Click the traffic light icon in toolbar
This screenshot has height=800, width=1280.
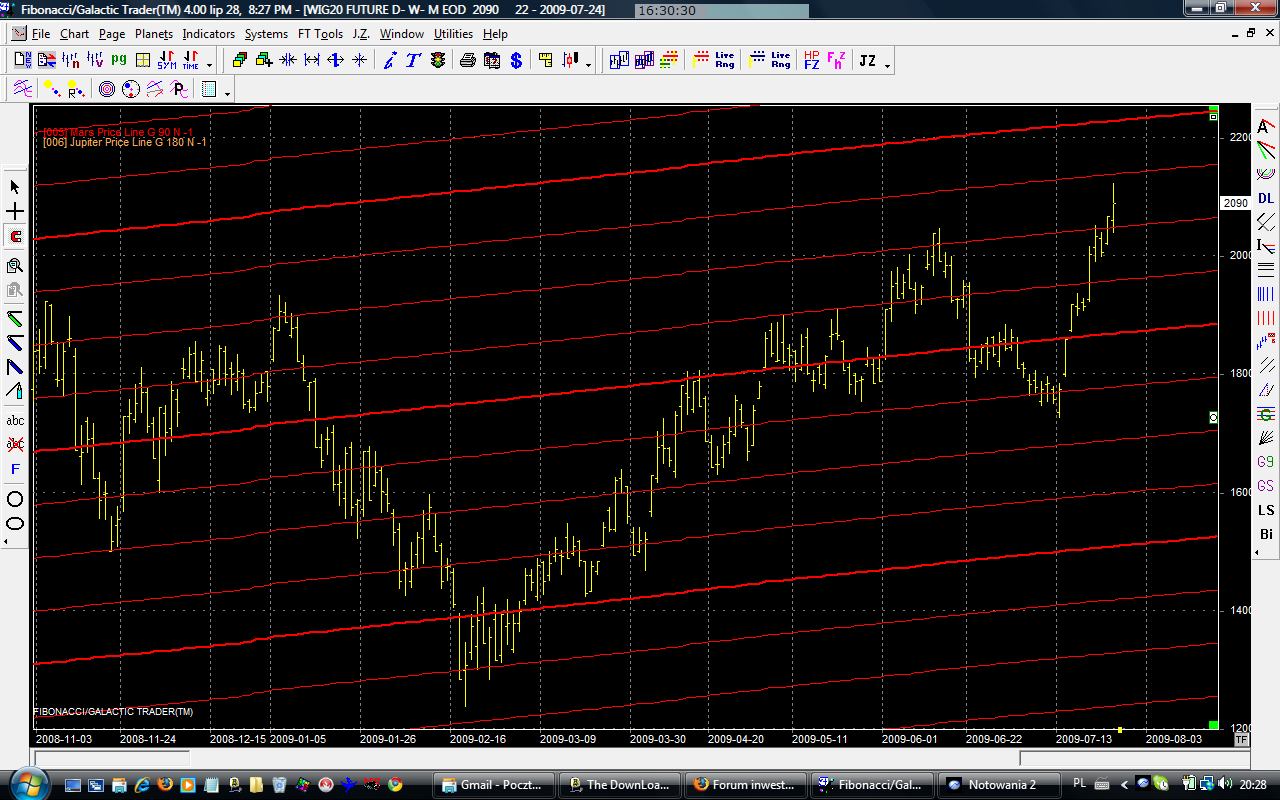[438, 61]
